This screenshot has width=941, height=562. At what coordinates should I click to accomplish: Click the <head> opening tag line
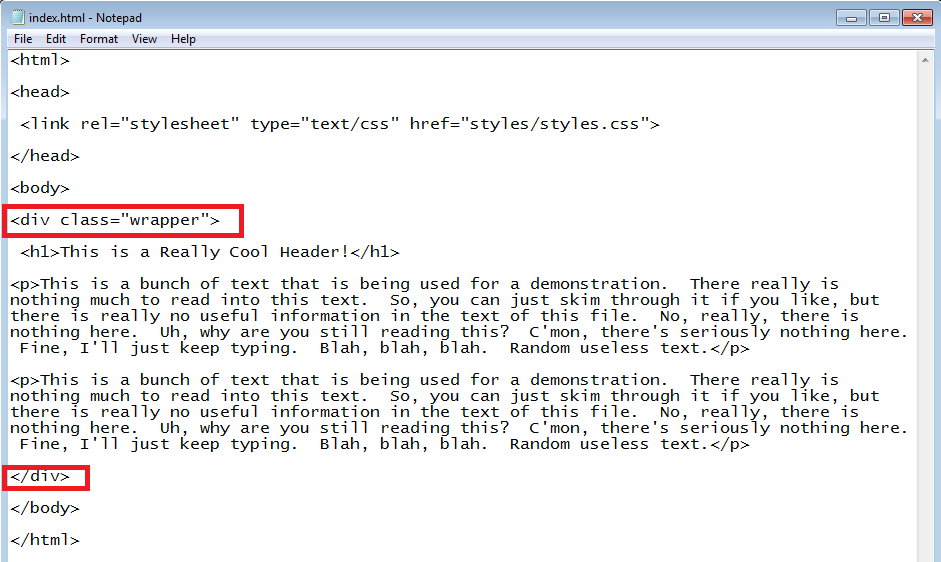40,92
